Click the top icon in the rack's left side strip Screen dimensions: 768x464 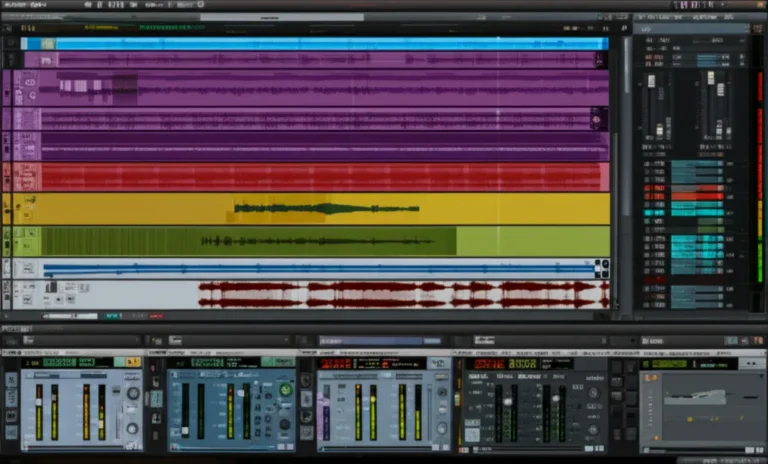pyautogui.click(x=11, y=379)
